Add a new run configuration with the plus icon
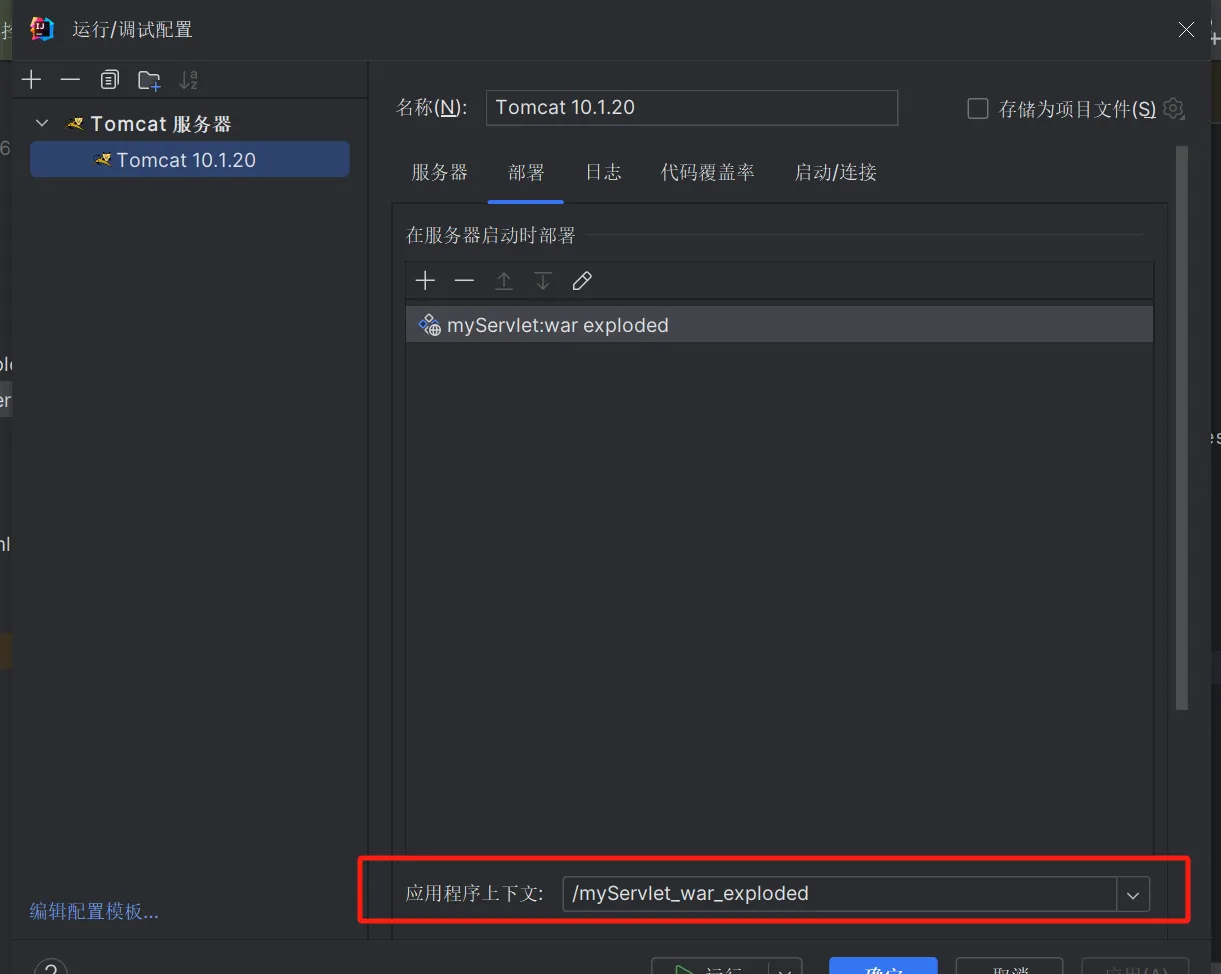Screen dimensions: 1221x974 coord(31,80)
